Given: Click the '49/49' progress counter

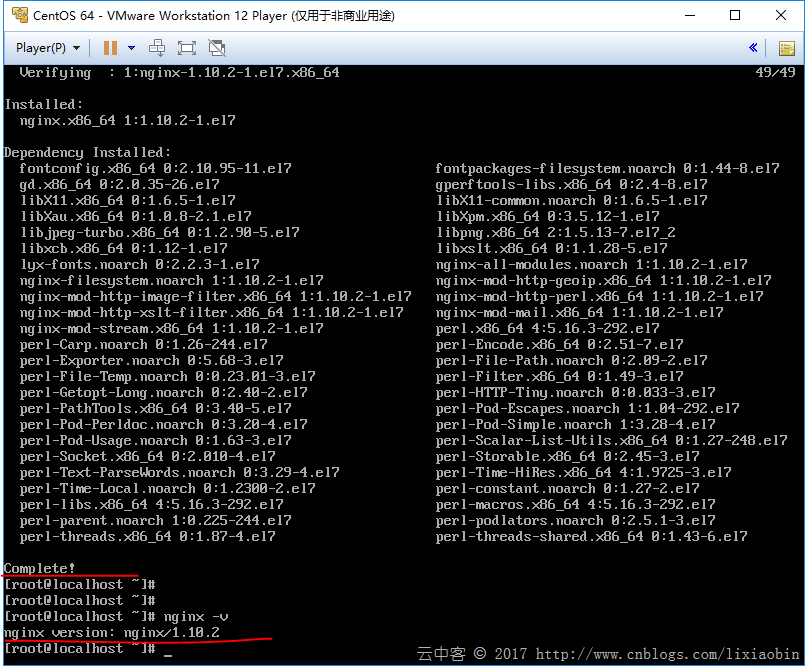Looking at the screenshot, I should pyautogui.click(x=775, y=72).
